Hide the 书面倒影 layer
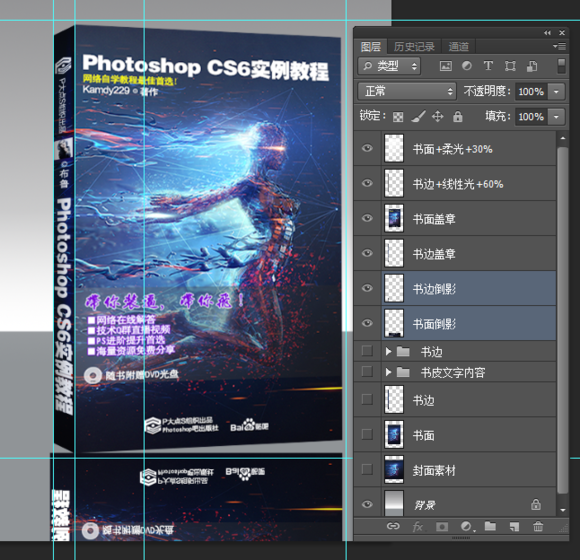Viewport: 580px width, 560px height. tap(367, 323)
